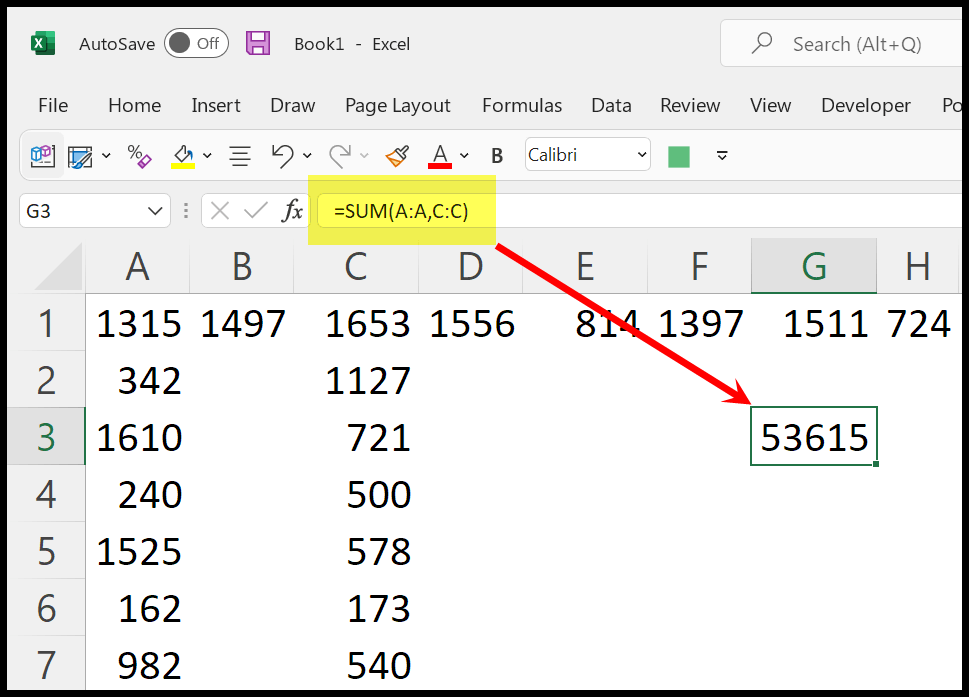
Task: Open the Draw tab
Action: click(x=292, y=105)
